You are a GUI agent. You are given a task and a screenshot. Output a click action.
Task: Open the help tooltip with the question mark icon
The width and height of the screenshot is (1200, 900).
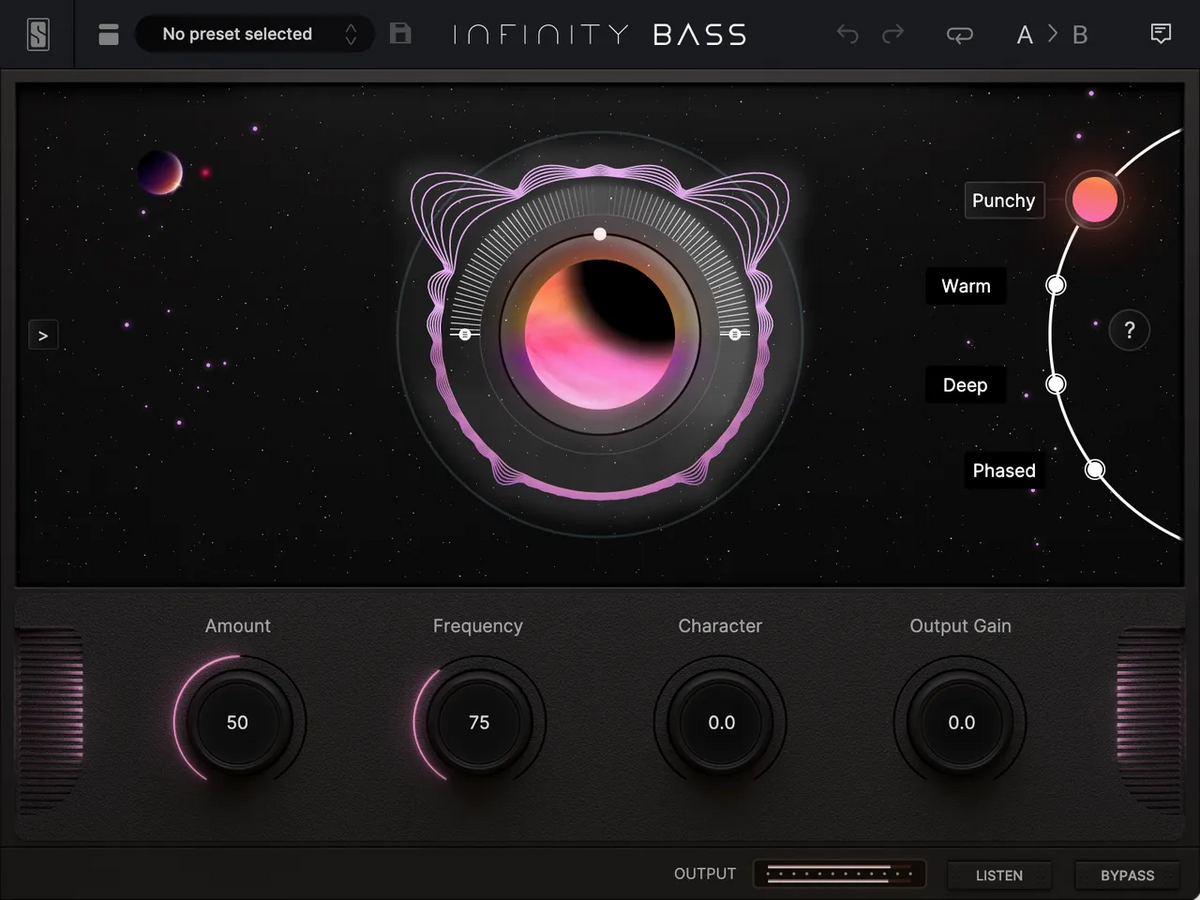point(1129,330)
